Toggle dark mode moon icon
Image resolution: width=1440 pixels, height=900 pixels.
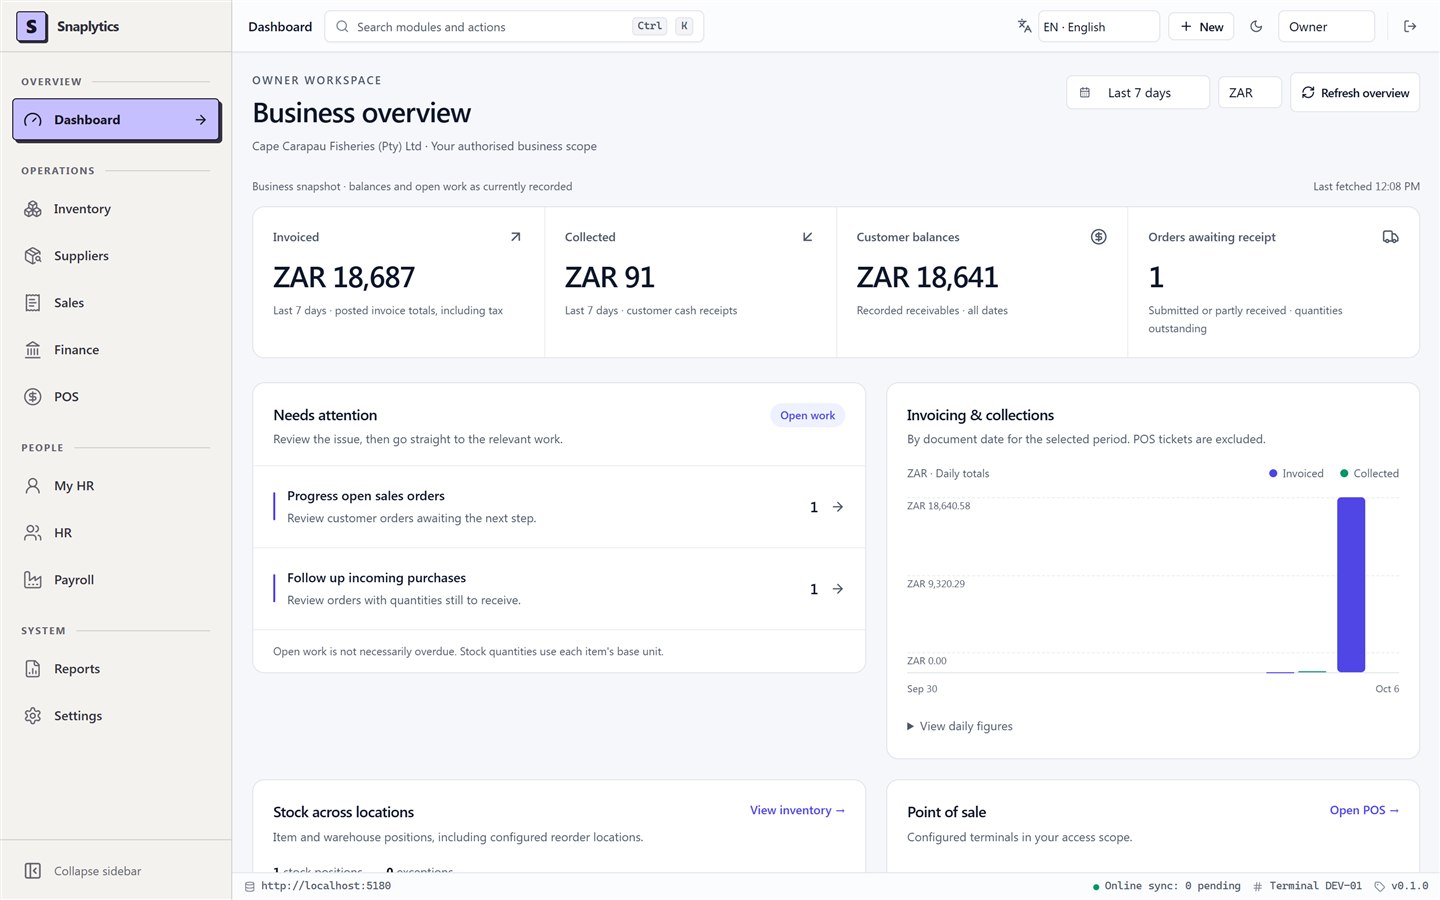(x=1256, y=27)
